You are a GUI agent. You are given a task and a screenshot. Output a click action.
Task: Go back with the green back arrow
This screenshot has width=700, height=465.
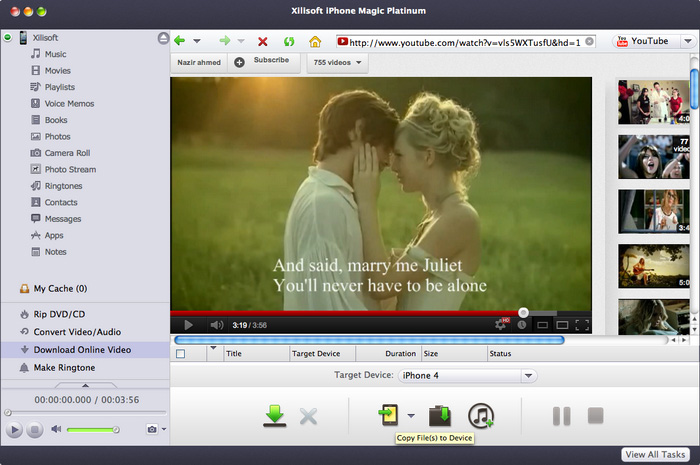click(x=180, y=42)
